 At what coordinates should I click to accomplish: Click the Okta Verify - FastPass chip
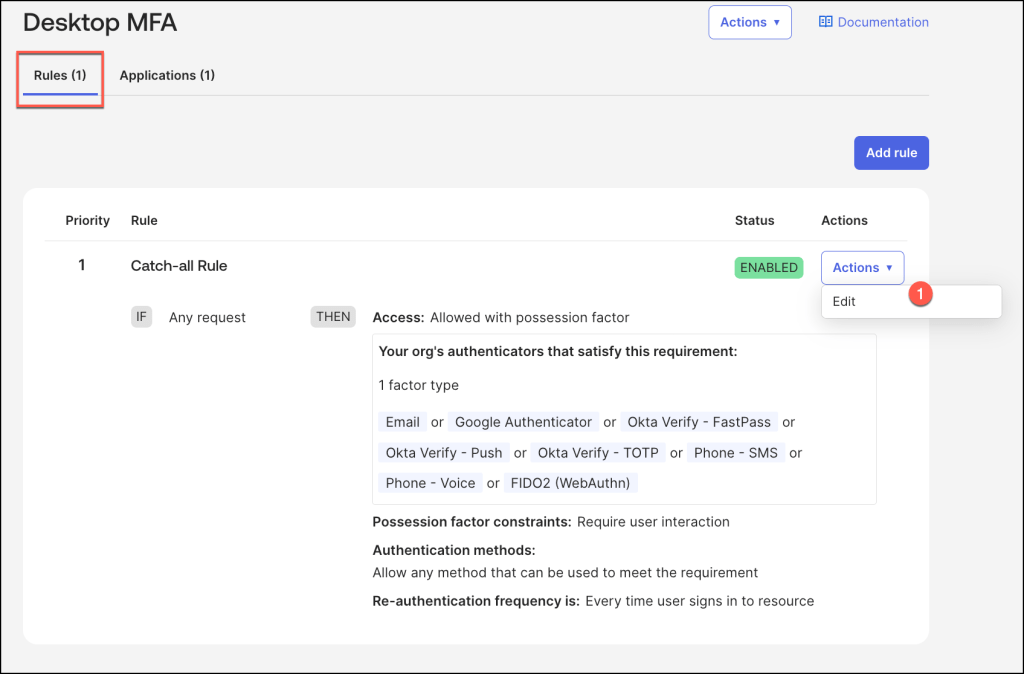(x=699, y=422)
